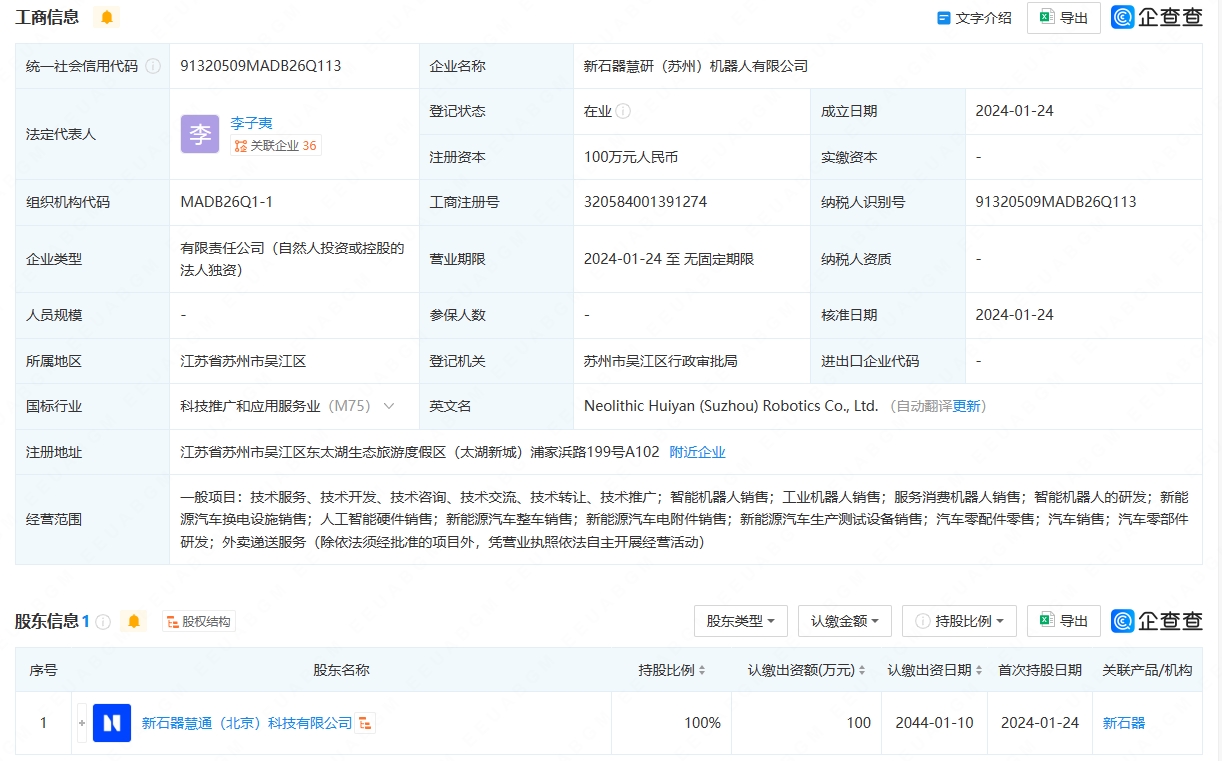Click the bell icon beside 工商信息

tap(106, 17)
